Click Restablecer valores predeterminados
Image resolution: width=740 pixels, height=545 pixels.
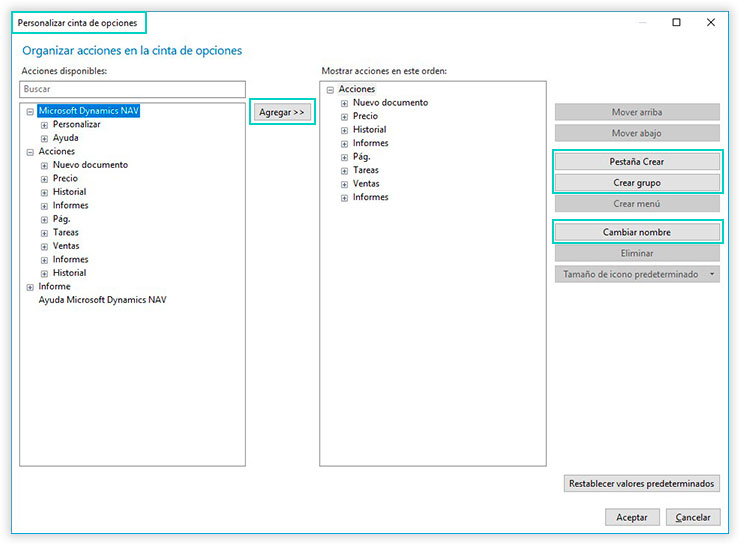click(x=641, y=484)
